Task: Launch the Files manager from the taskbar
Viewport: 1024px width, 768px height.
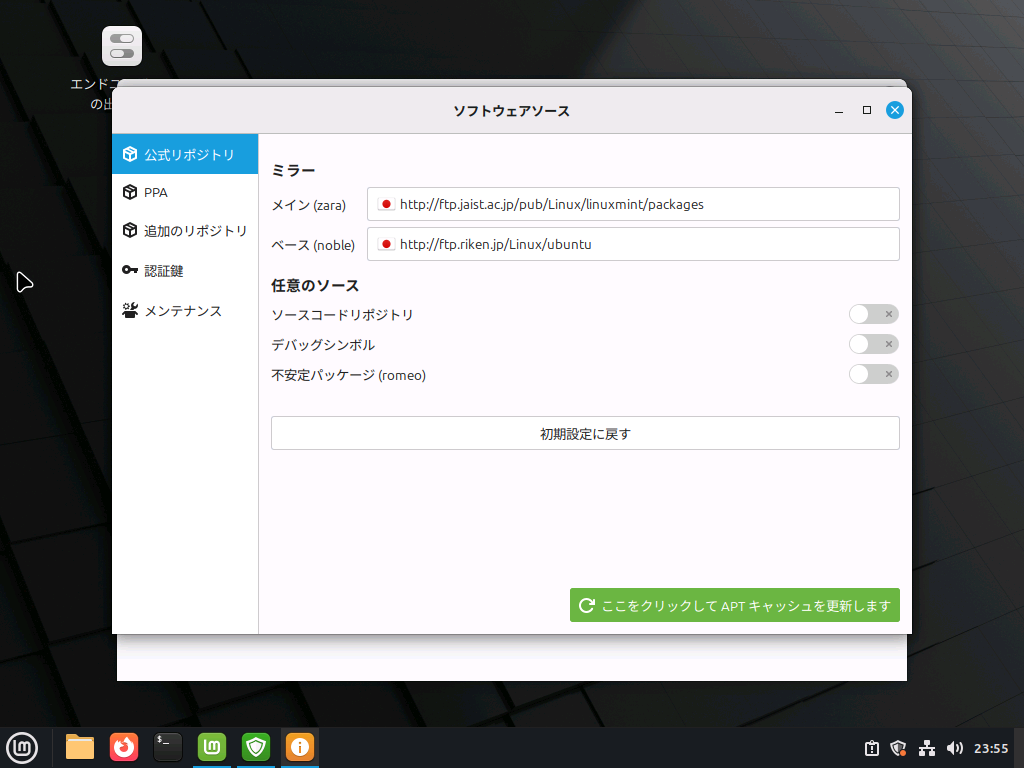Action: (80, 747)
